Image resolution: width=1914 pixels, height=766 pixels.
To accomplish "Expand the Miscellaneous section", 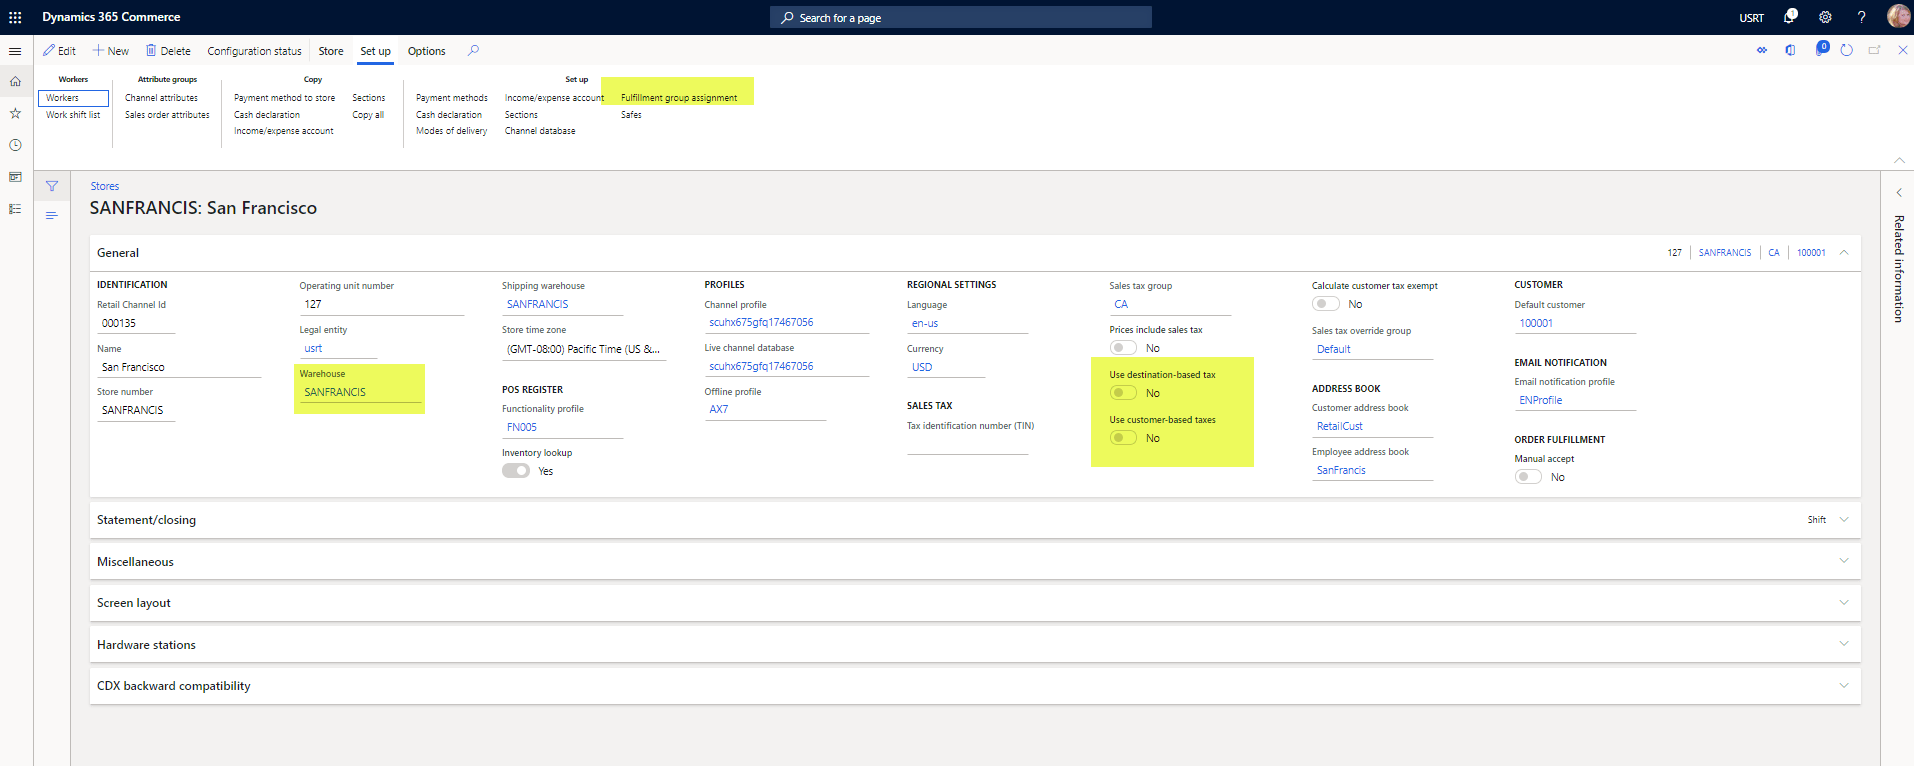I will (975, 562).
